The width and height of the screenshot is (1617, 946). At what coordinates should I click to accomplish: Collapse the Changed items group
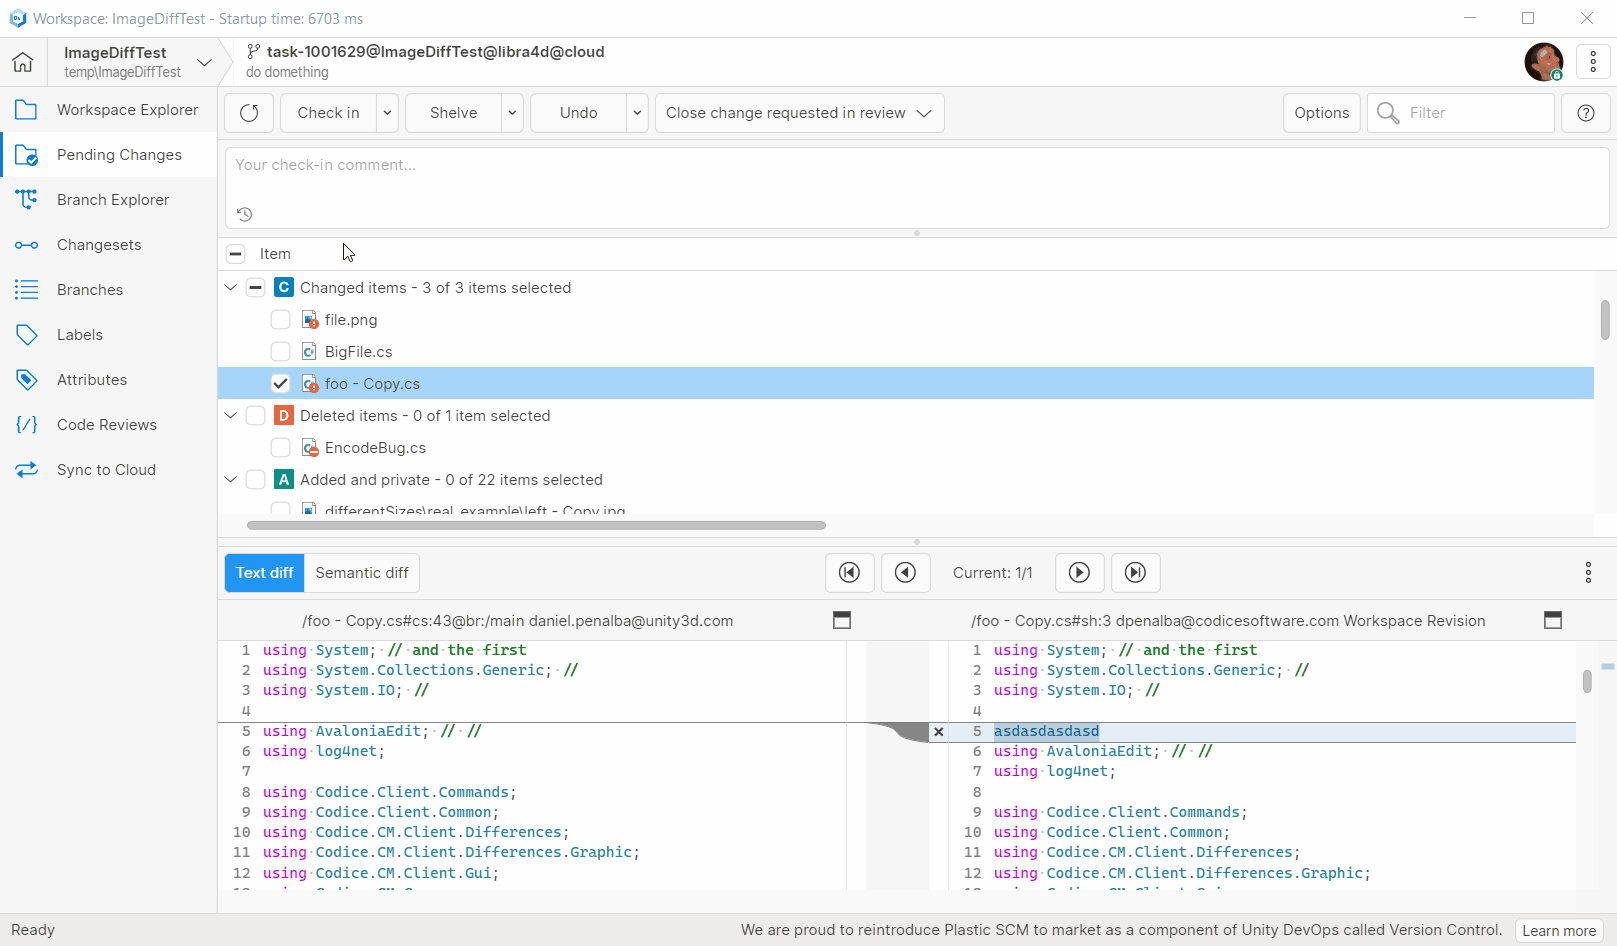coord(230,287)
